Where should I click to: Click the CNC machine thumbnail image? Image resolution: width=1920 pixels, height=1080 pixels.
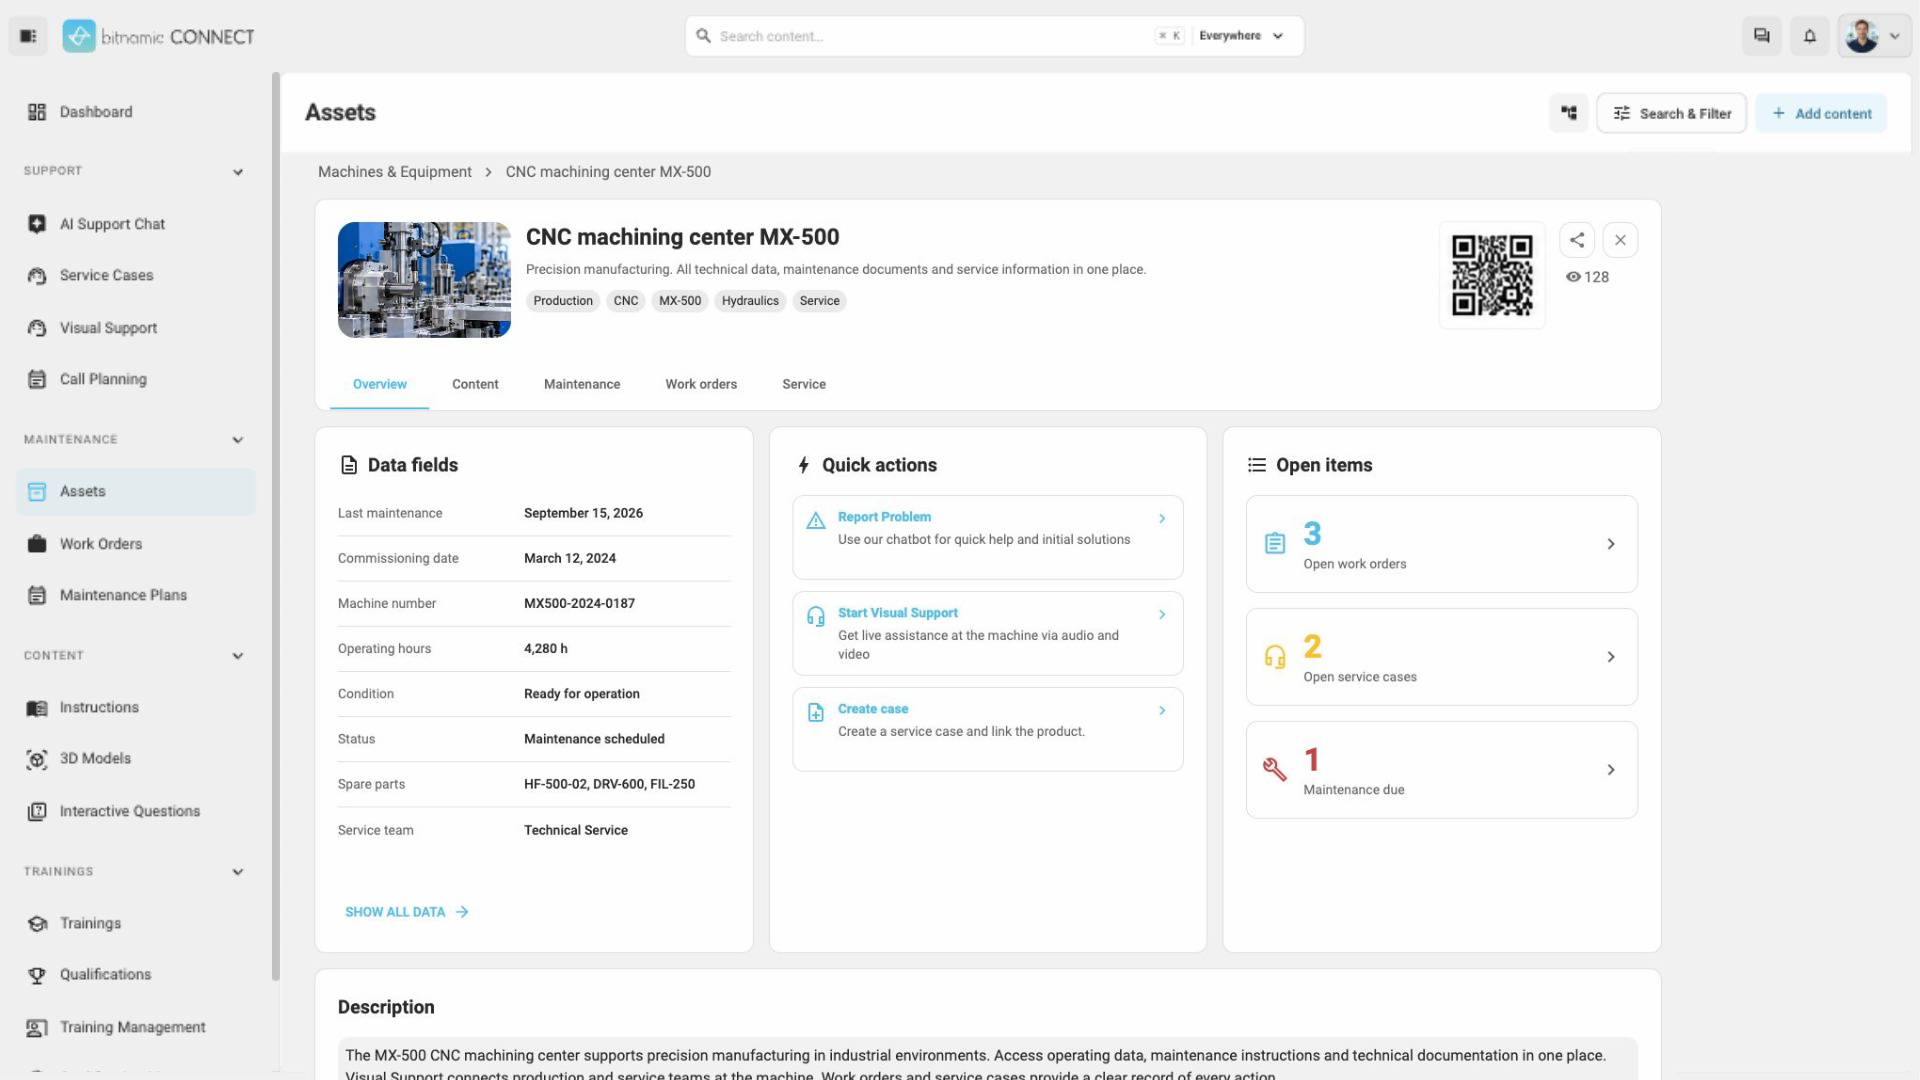(x=424, y=280)
